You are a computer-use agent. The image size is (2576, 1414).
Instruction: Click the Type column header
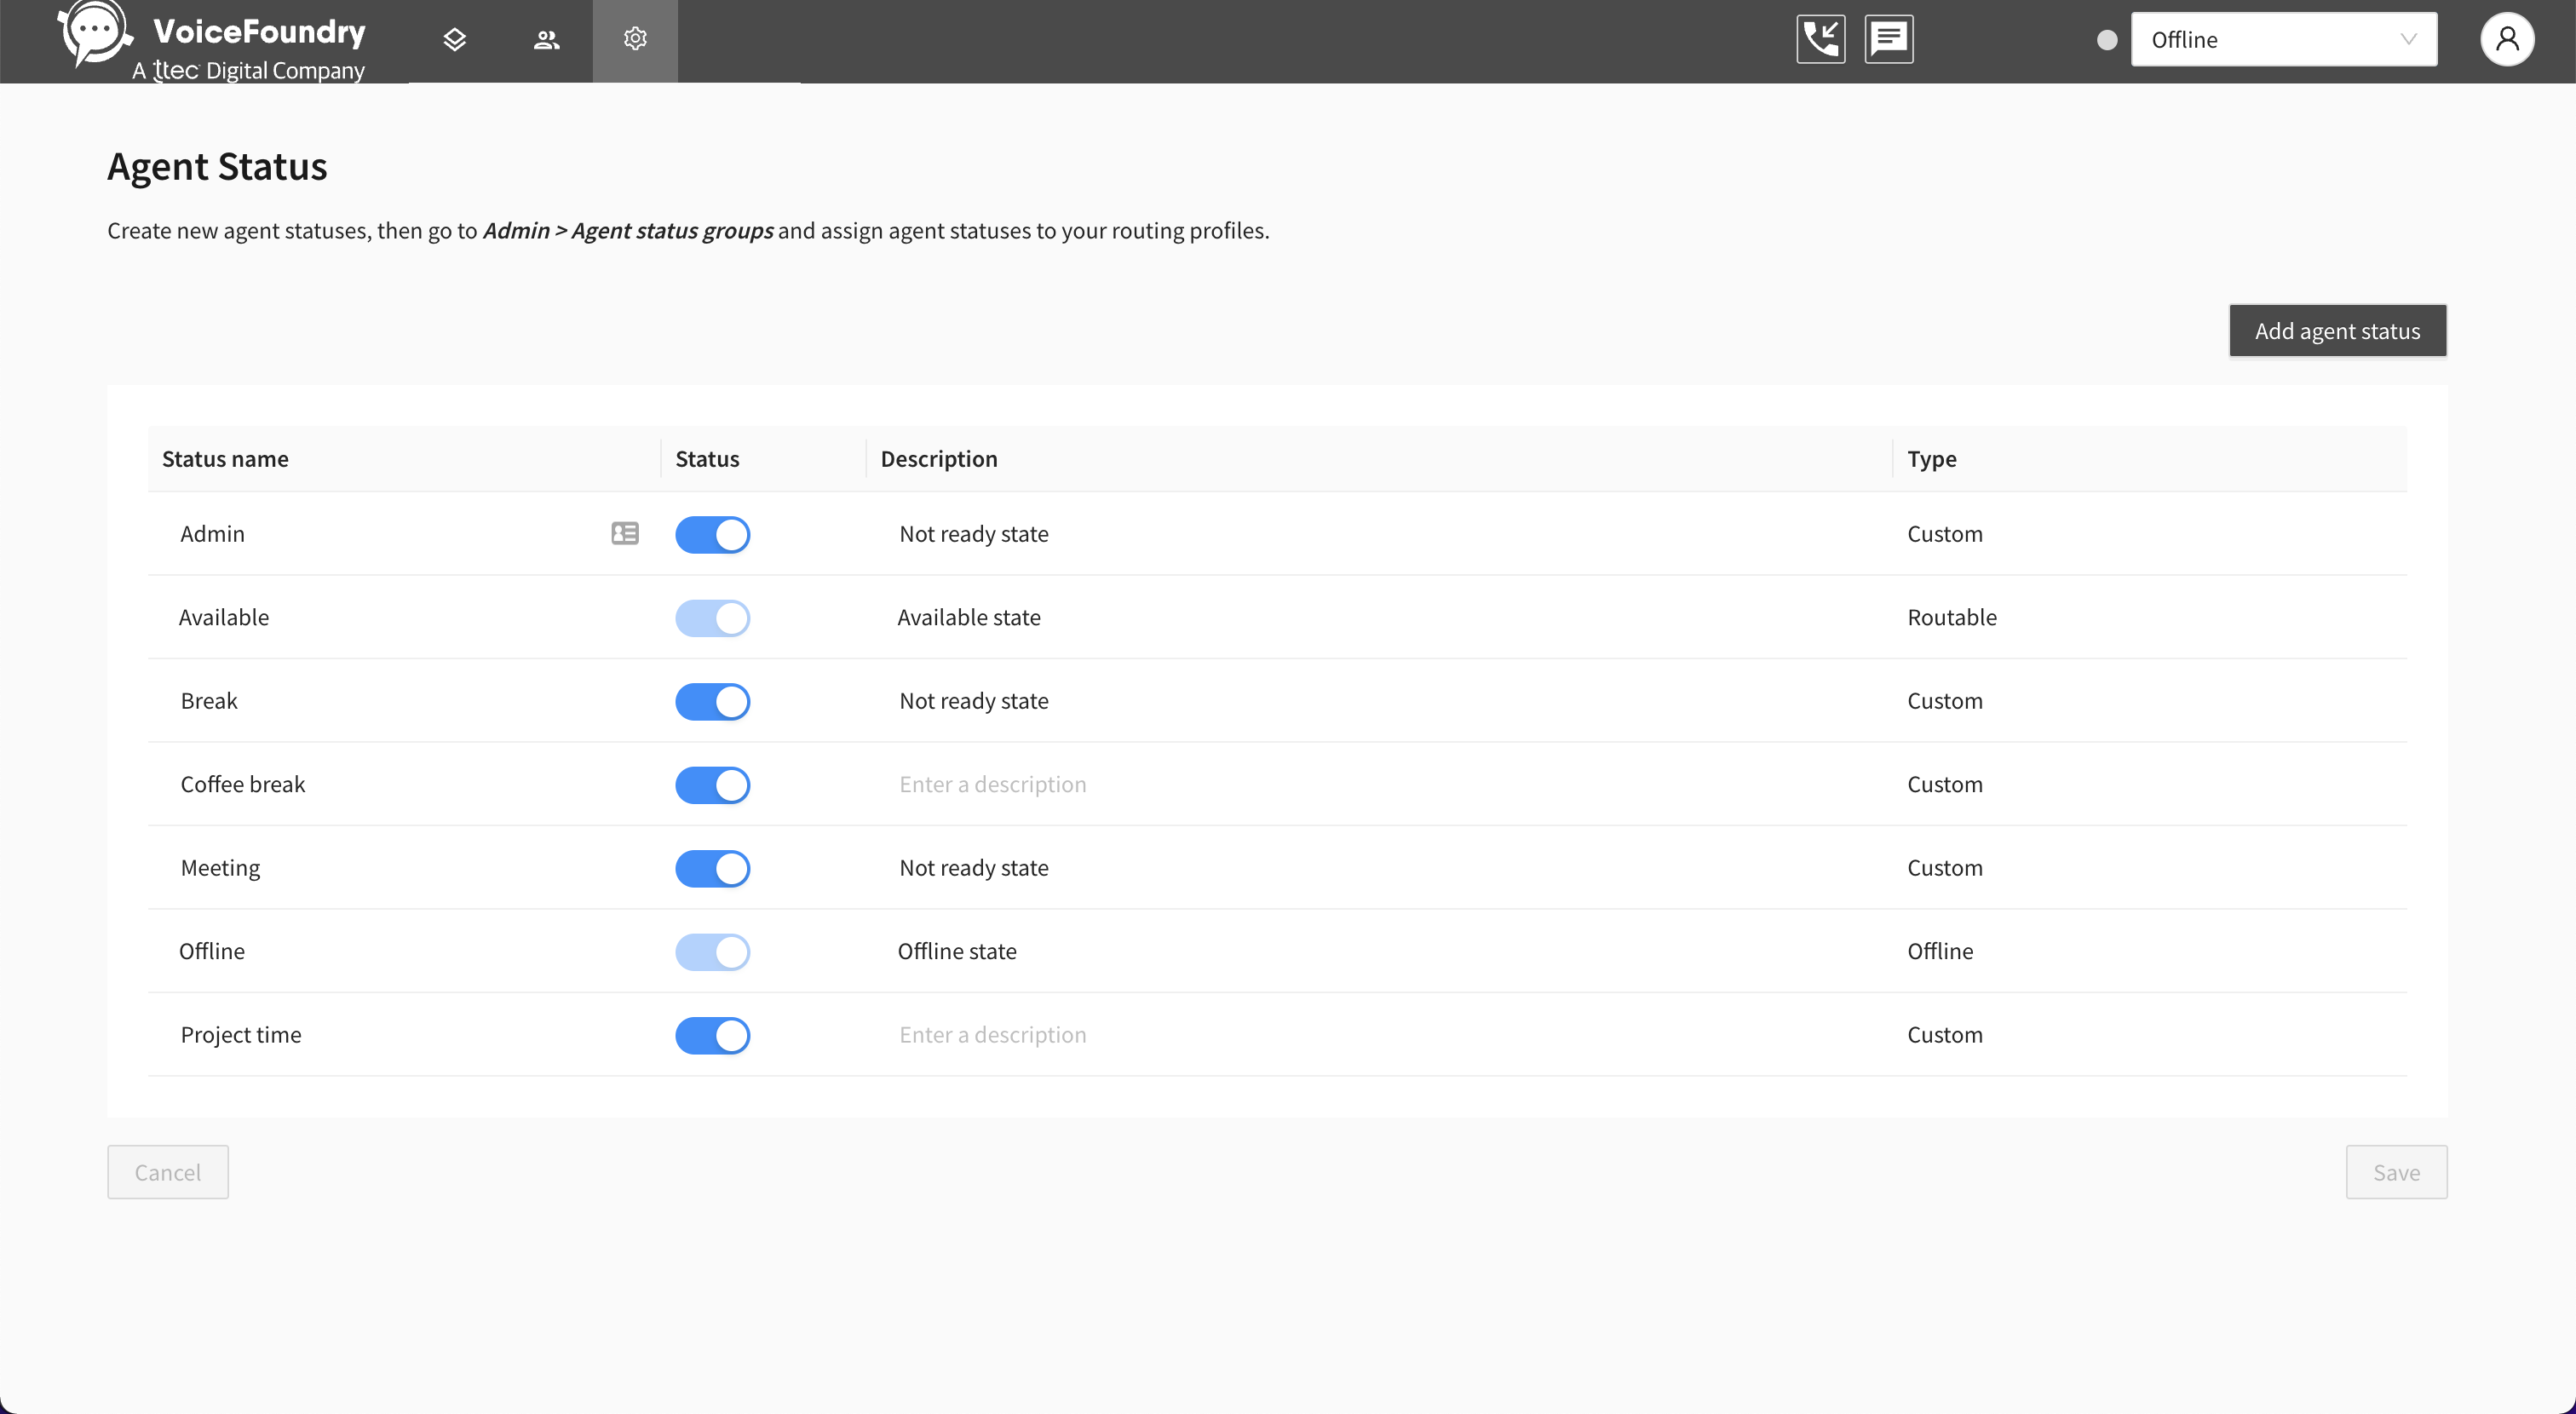[1932, 458]
